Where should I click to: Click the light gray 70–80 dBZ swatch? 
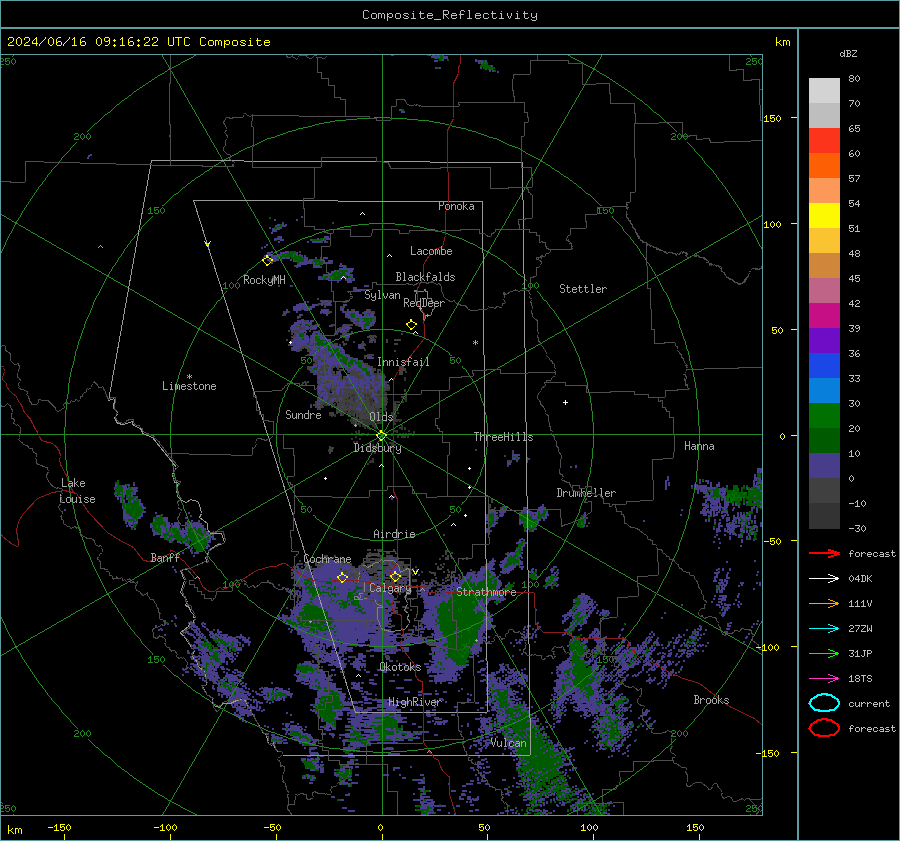pos(824,90)
